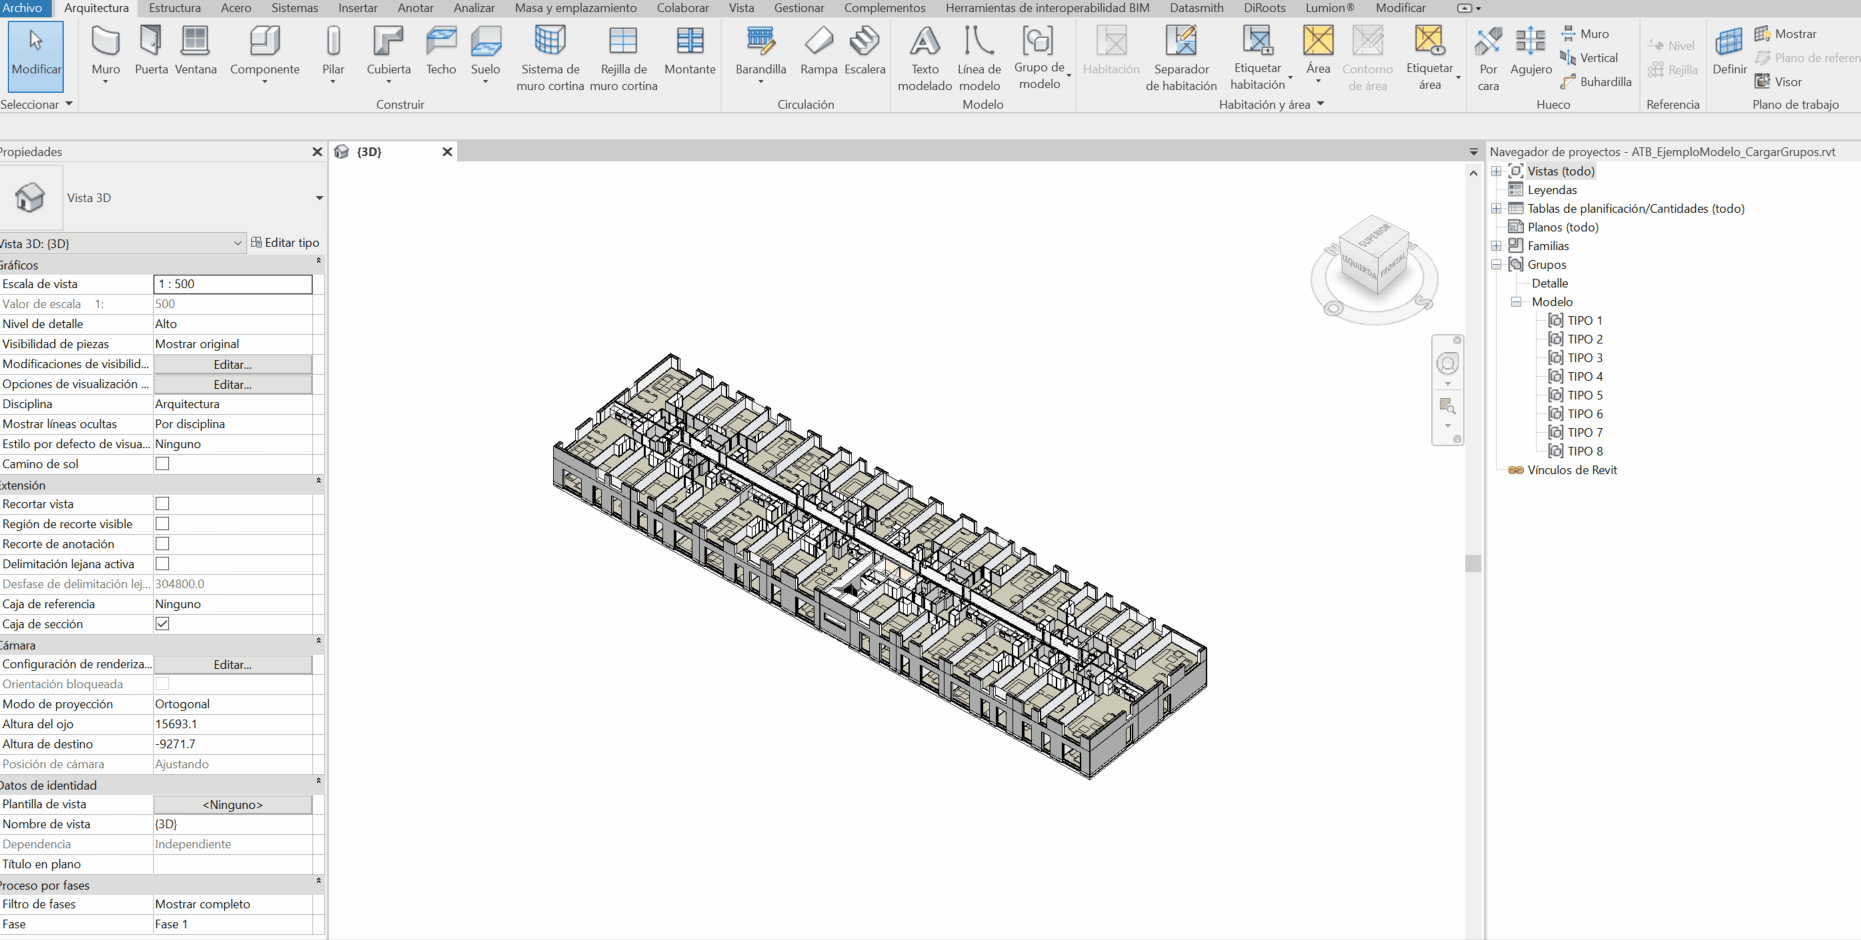Screen dimensions: 1861x940
Task: Open the Vista 3D type selector dropdown
Action: [319, 198]
